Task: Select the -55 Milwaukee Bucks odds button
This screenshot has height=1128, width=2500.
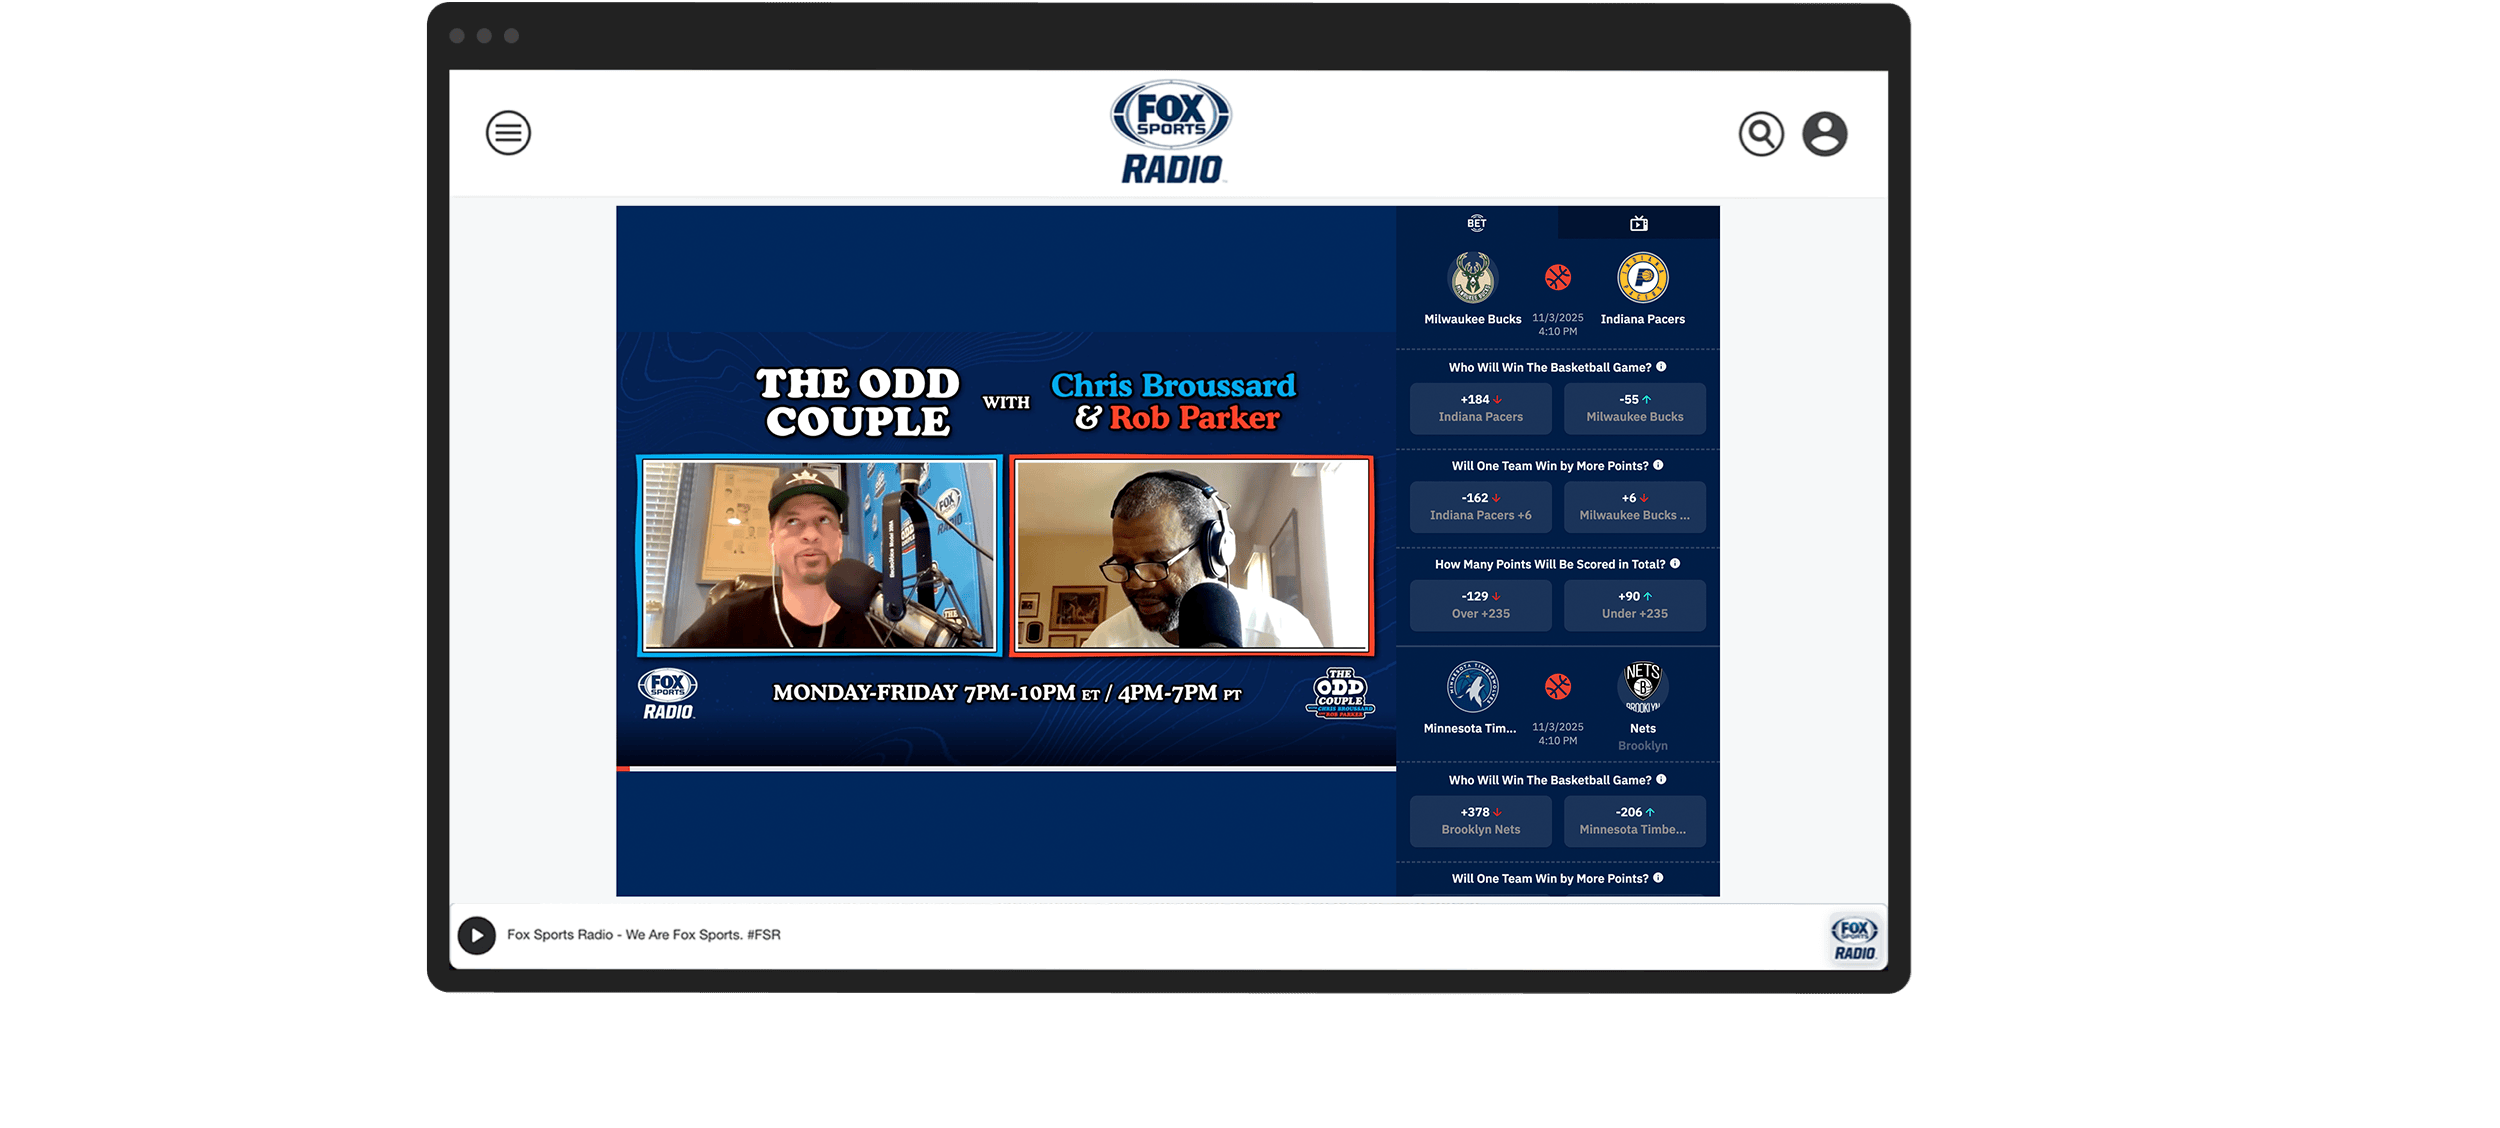Action: pyautogui.click(x=1634, y=408)
